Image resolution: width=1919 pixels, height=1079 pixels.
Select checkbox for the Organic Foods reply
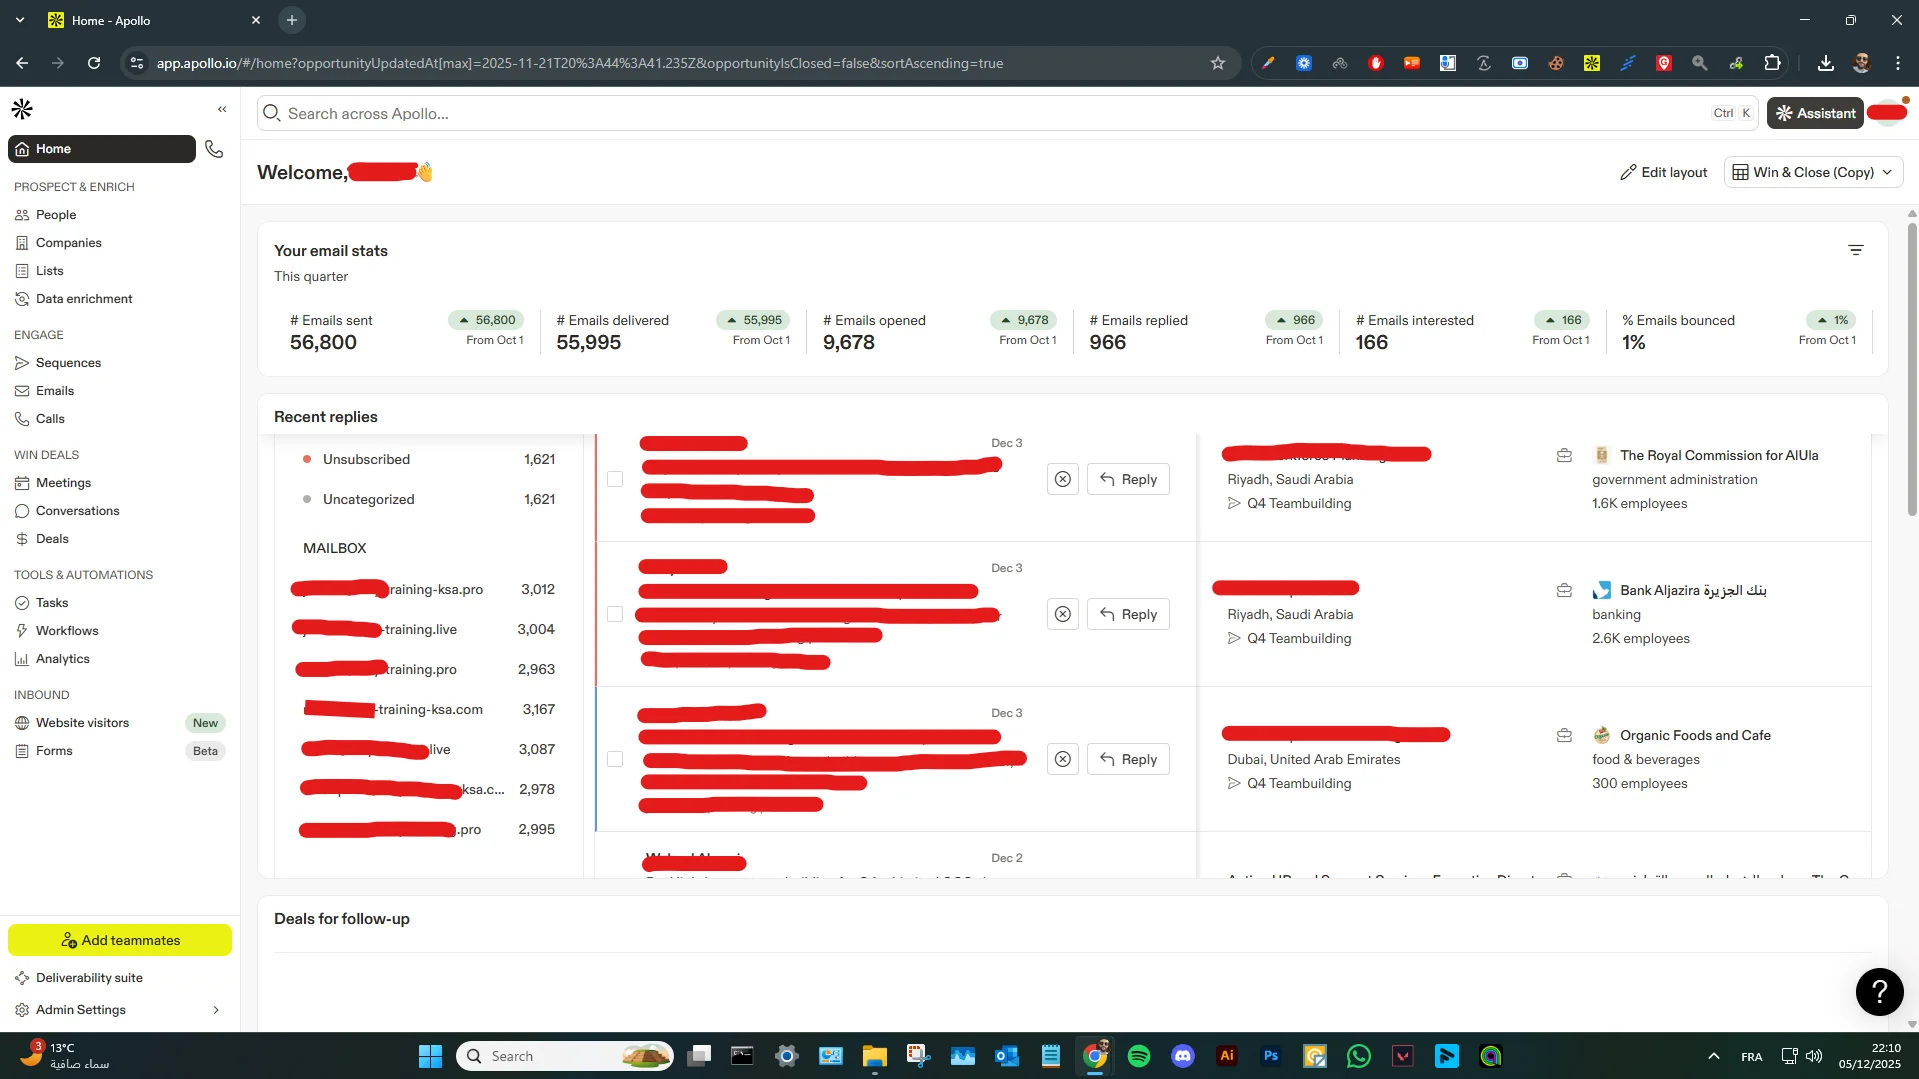(615, 759)
